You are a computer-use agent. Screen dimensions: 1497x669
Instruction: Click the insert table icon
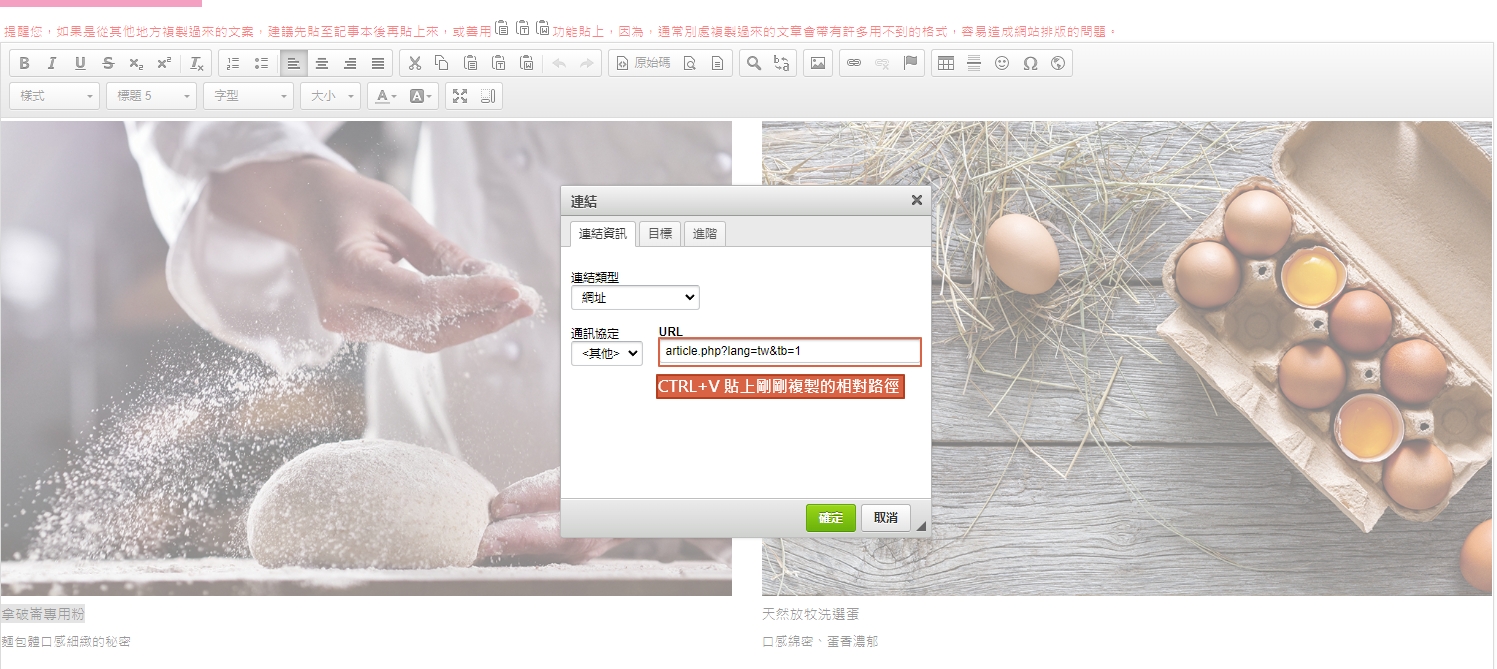[945, 63]
